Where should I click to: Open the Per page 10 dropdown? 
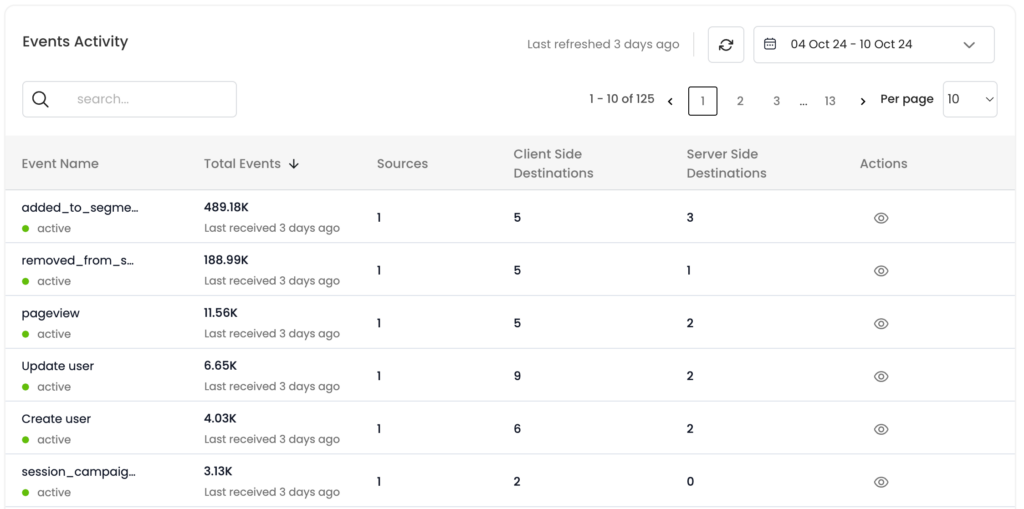(x=970, y=99)
